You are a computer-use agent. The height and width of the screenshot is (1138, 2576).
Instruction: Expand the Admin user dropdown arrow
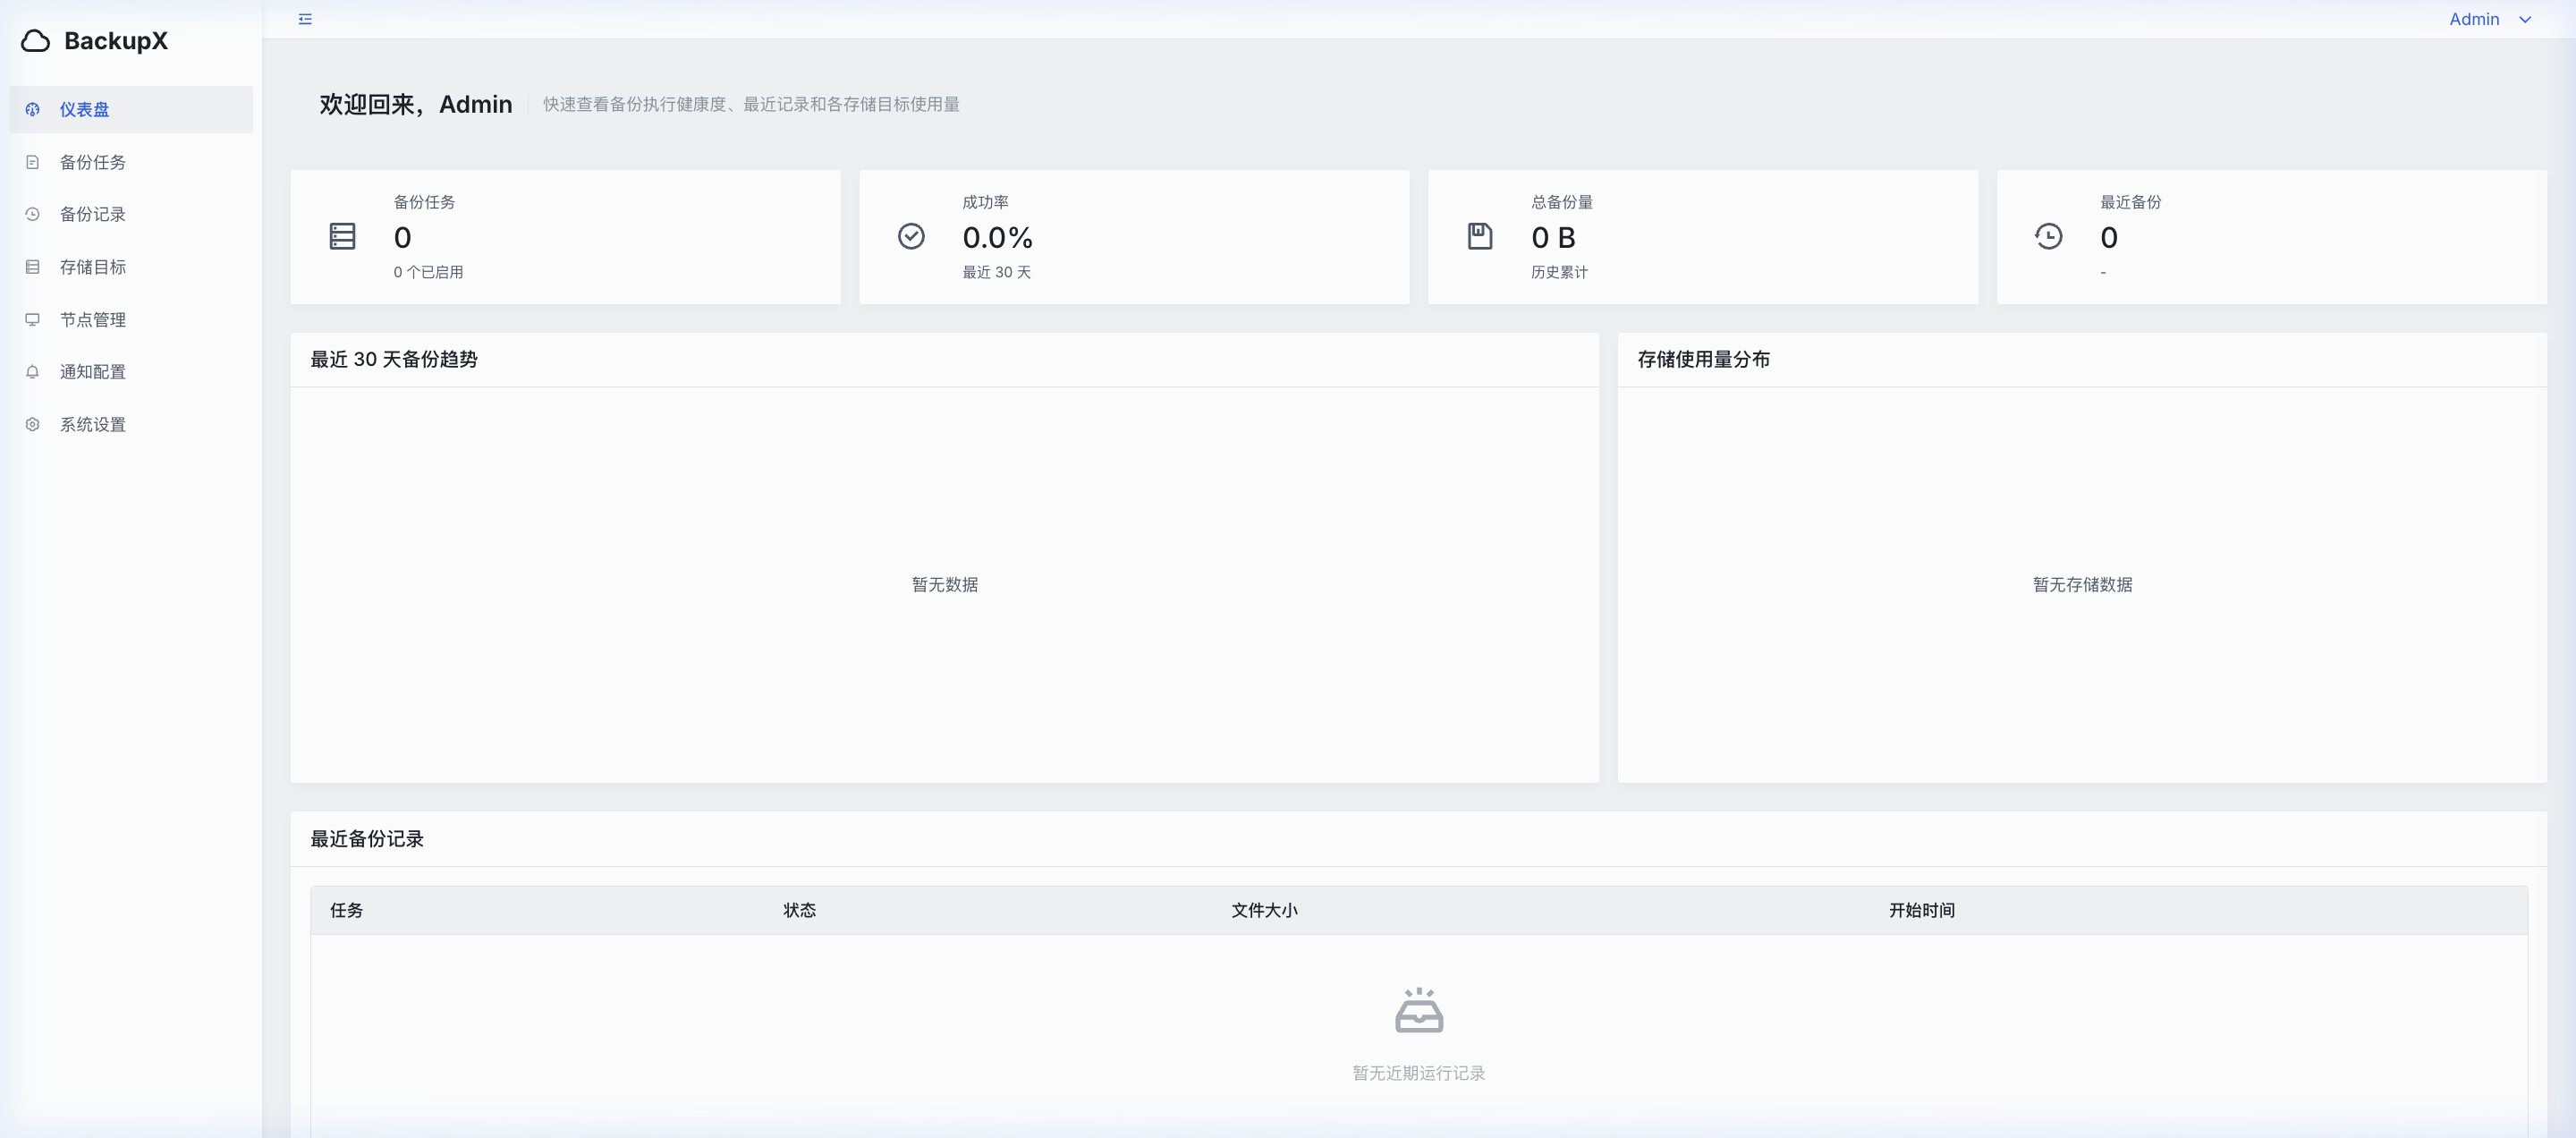coord(2524,20)
